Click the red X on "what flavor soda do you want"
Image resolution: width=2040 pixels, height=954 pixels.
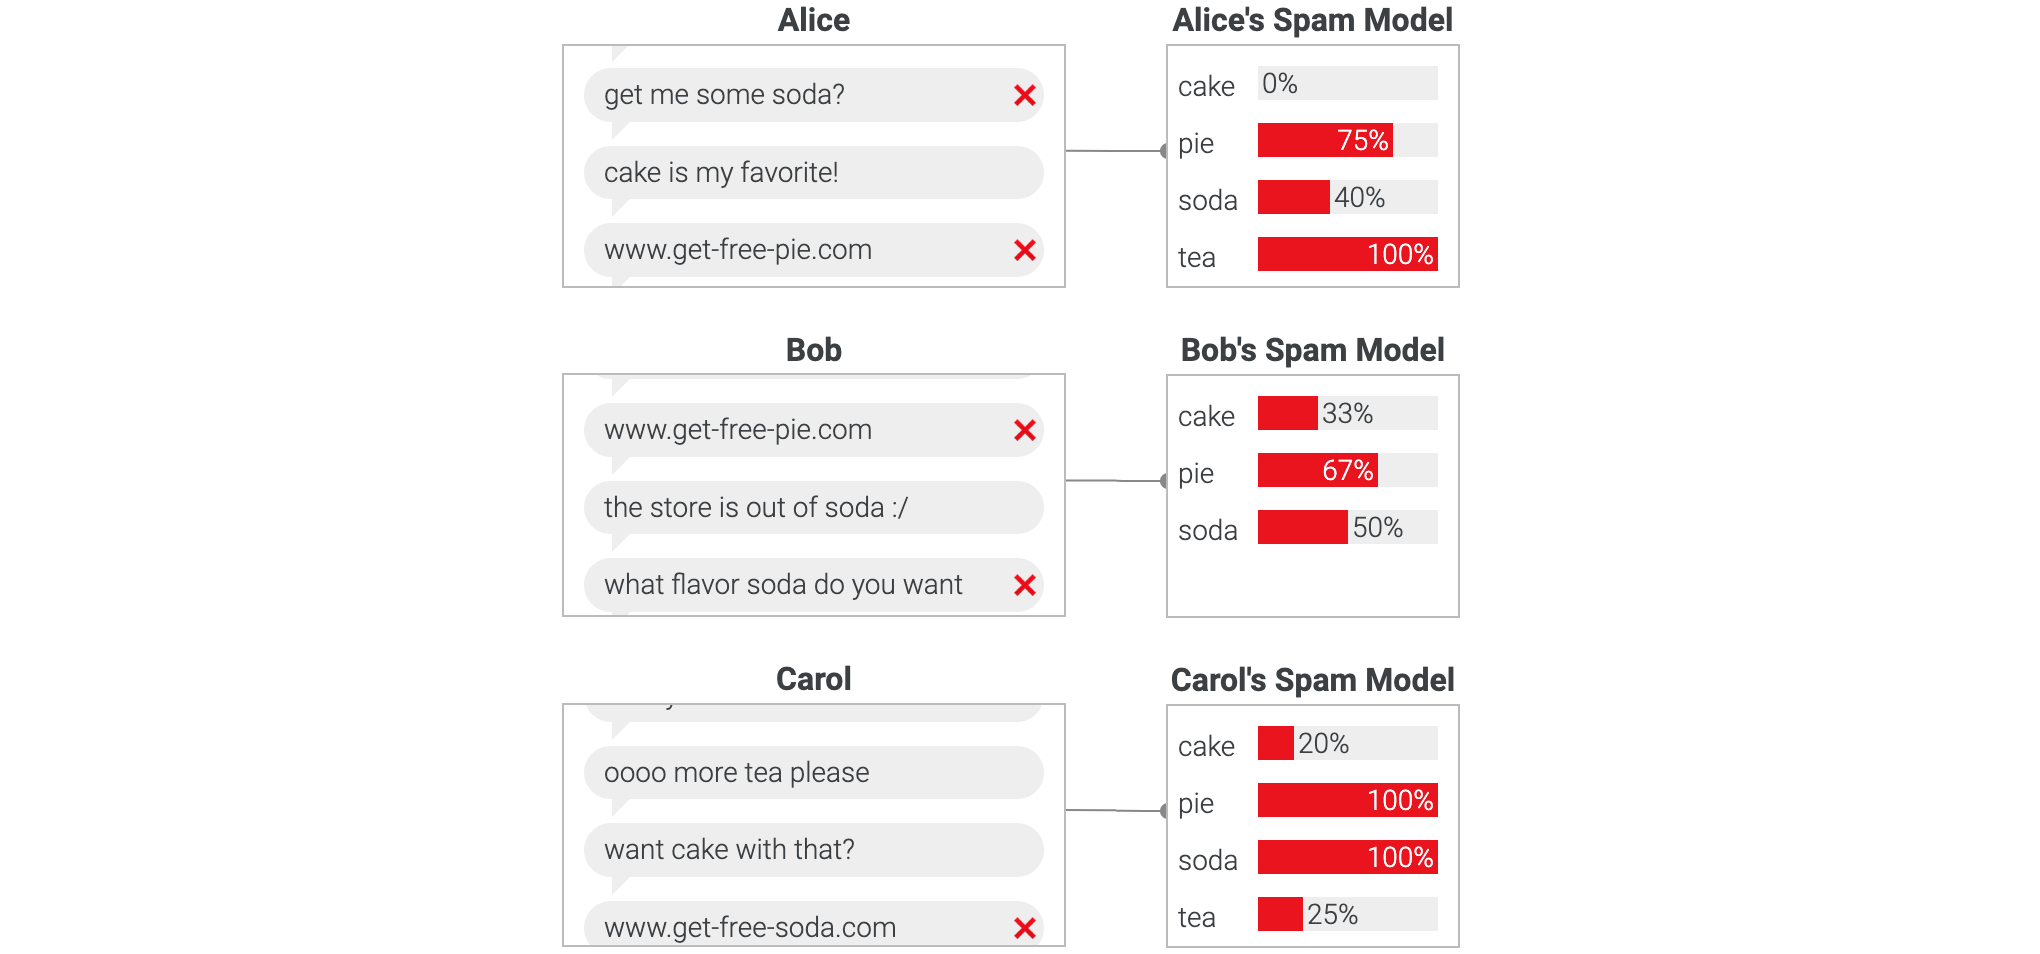pyautogui.click(x=1024, y=586)
